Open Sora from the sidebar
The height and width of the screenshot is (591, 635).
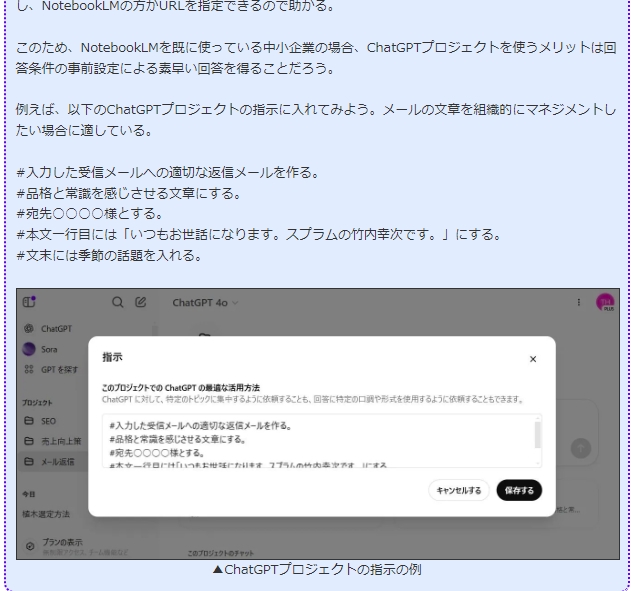point(40,349)
